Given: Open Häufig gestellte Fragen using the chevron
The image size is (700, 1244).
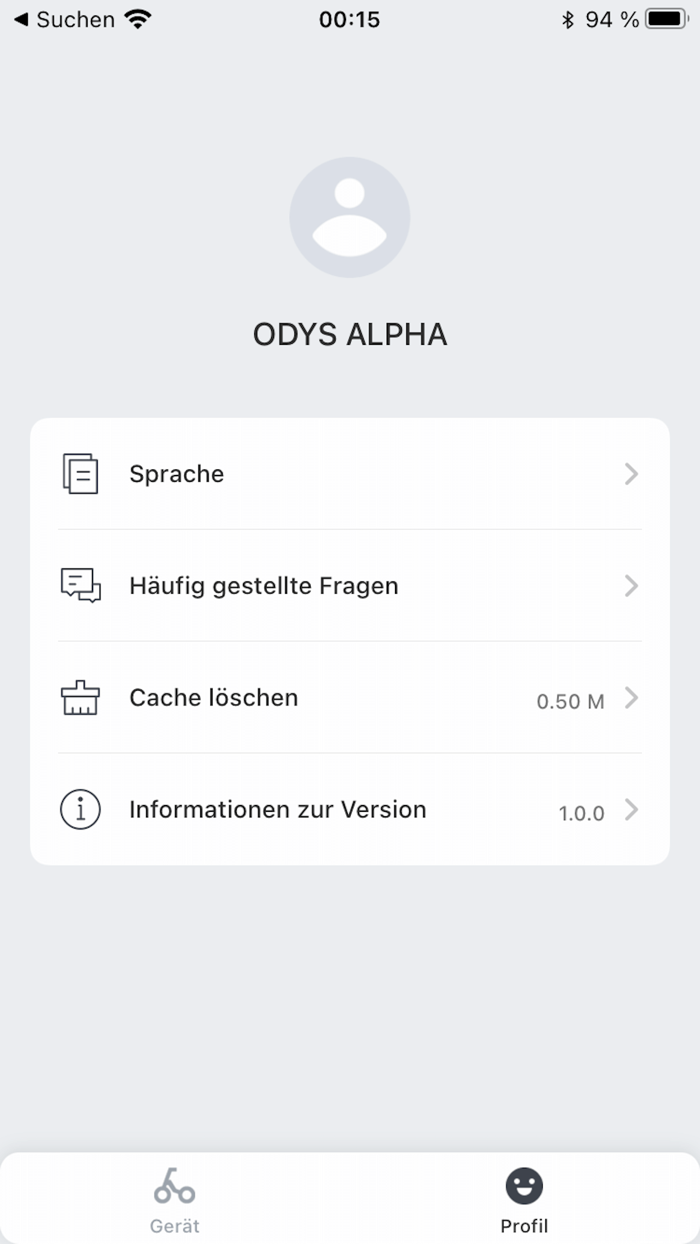Looking at the screenshot, I should (630, 586).
